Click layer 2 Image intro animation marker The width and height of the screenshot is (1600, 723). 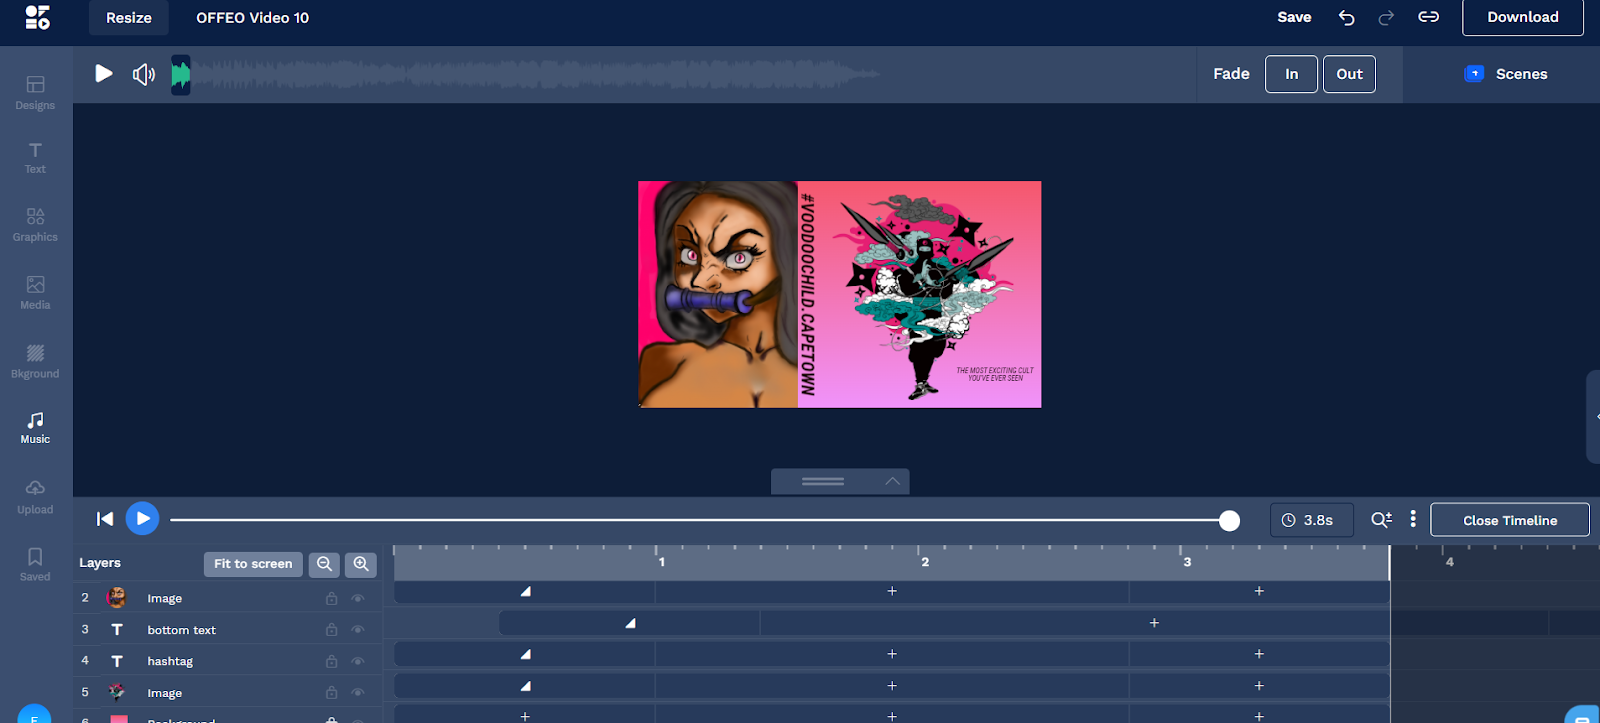525,591
